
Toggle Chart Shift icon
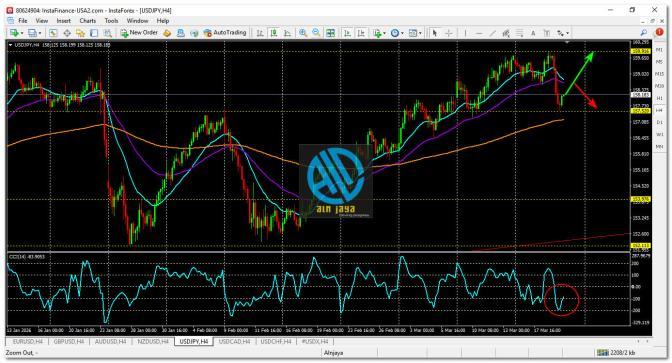tap(361, 33)
